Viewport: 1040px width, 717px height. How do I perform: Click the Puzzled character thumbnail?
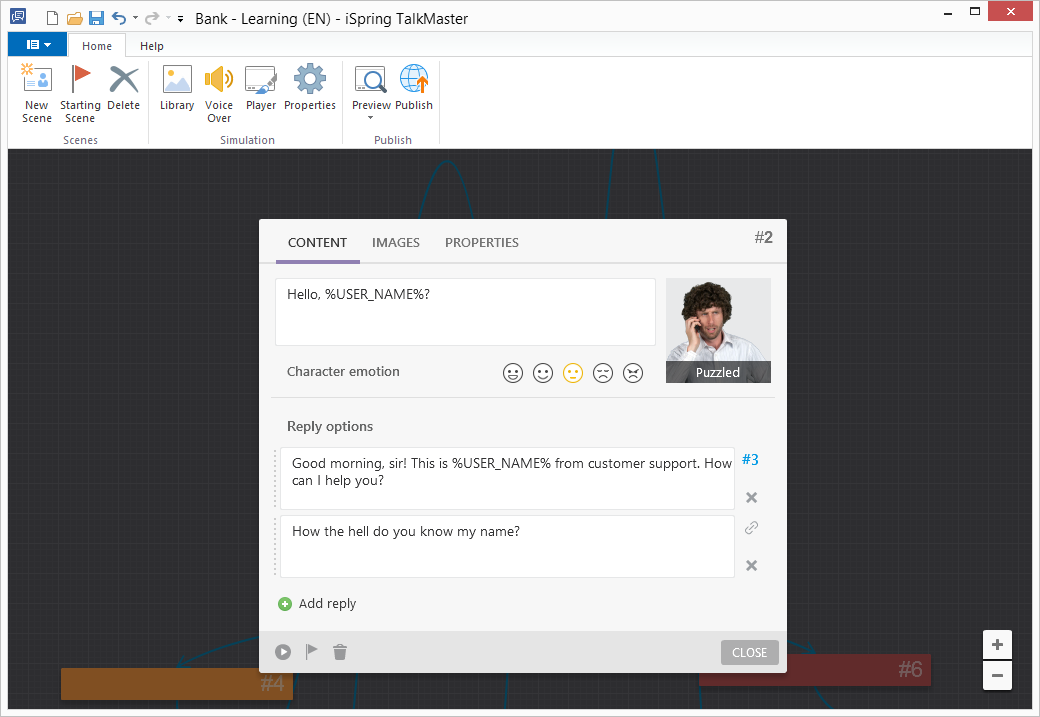click(718, 330)
